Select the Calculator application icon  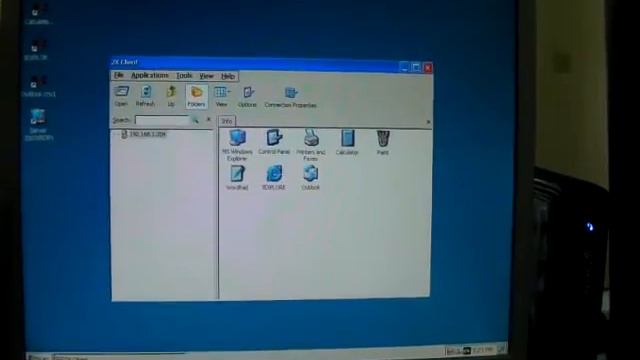click(347, 142)
